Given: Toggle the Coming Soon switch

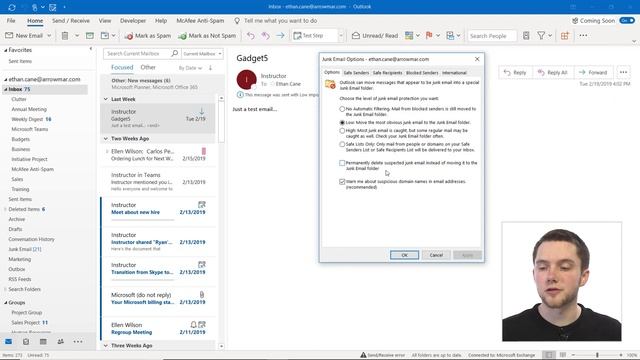Looking at the screenshot, I should click(627, 20).
